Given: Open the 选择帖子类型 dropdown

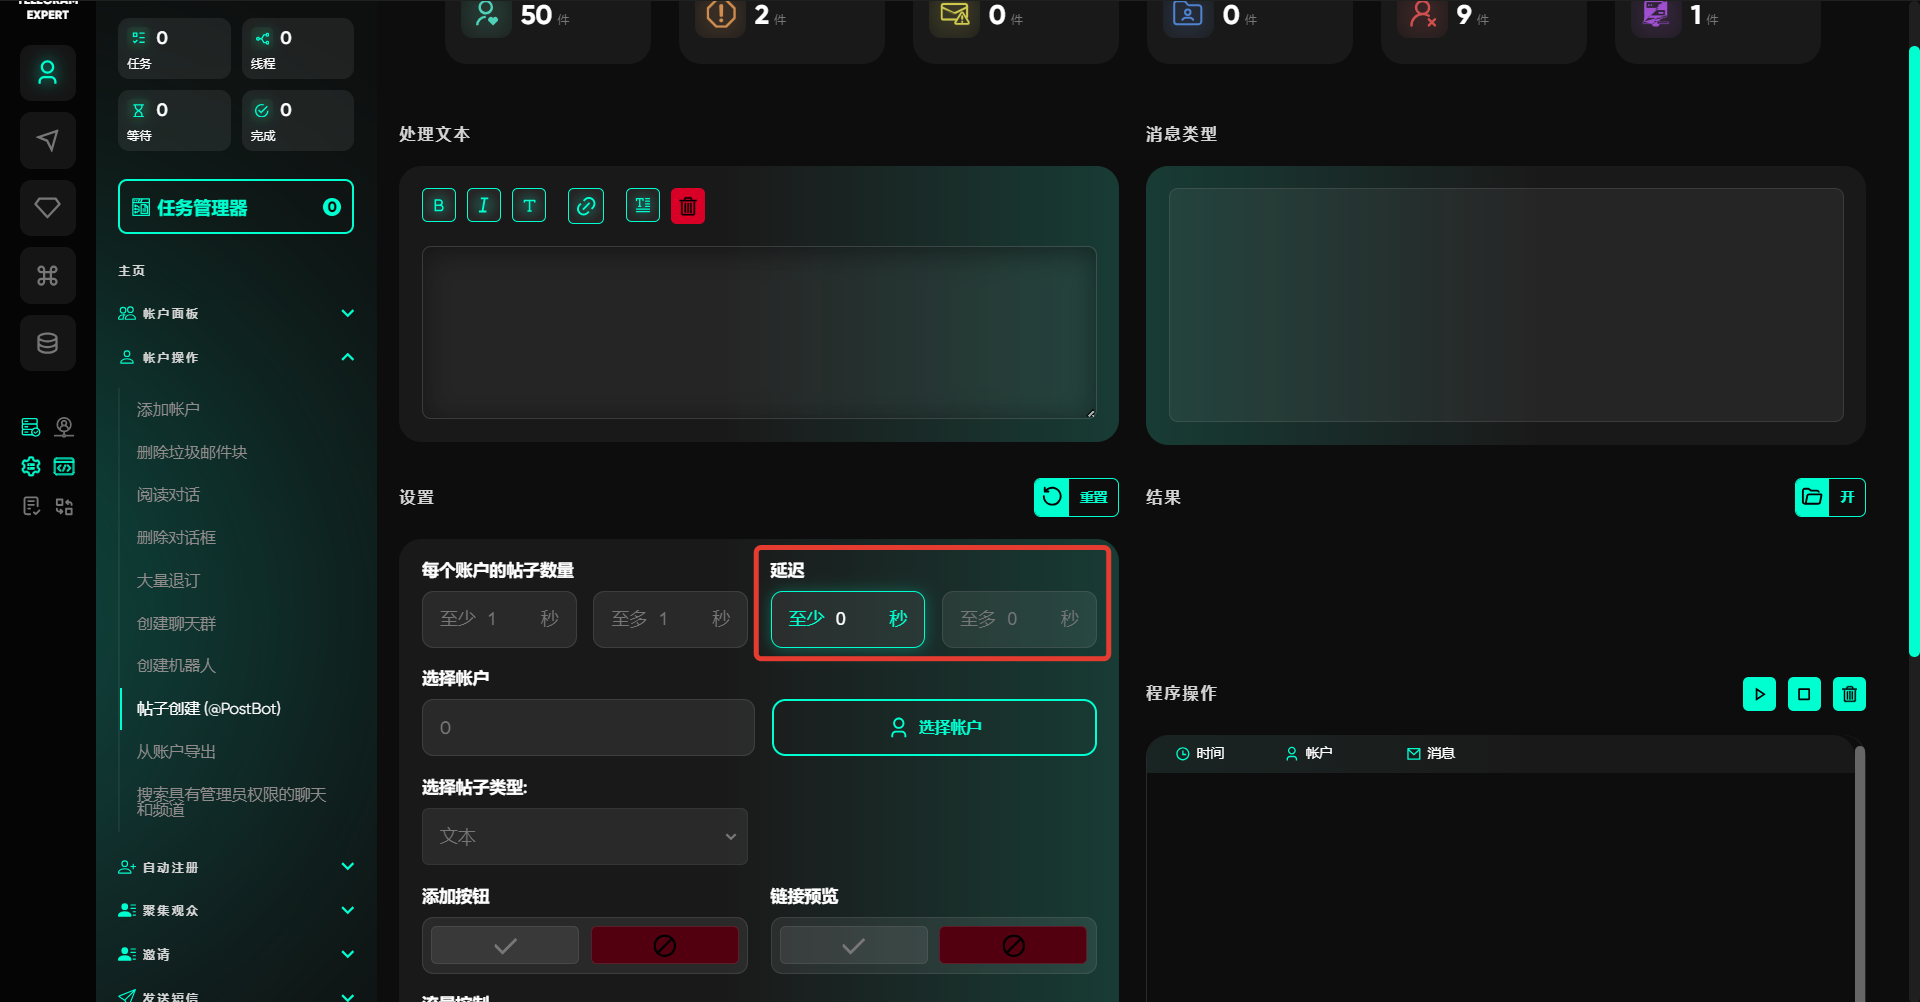Looking at the screenshot, I should [x=585, y=836].
